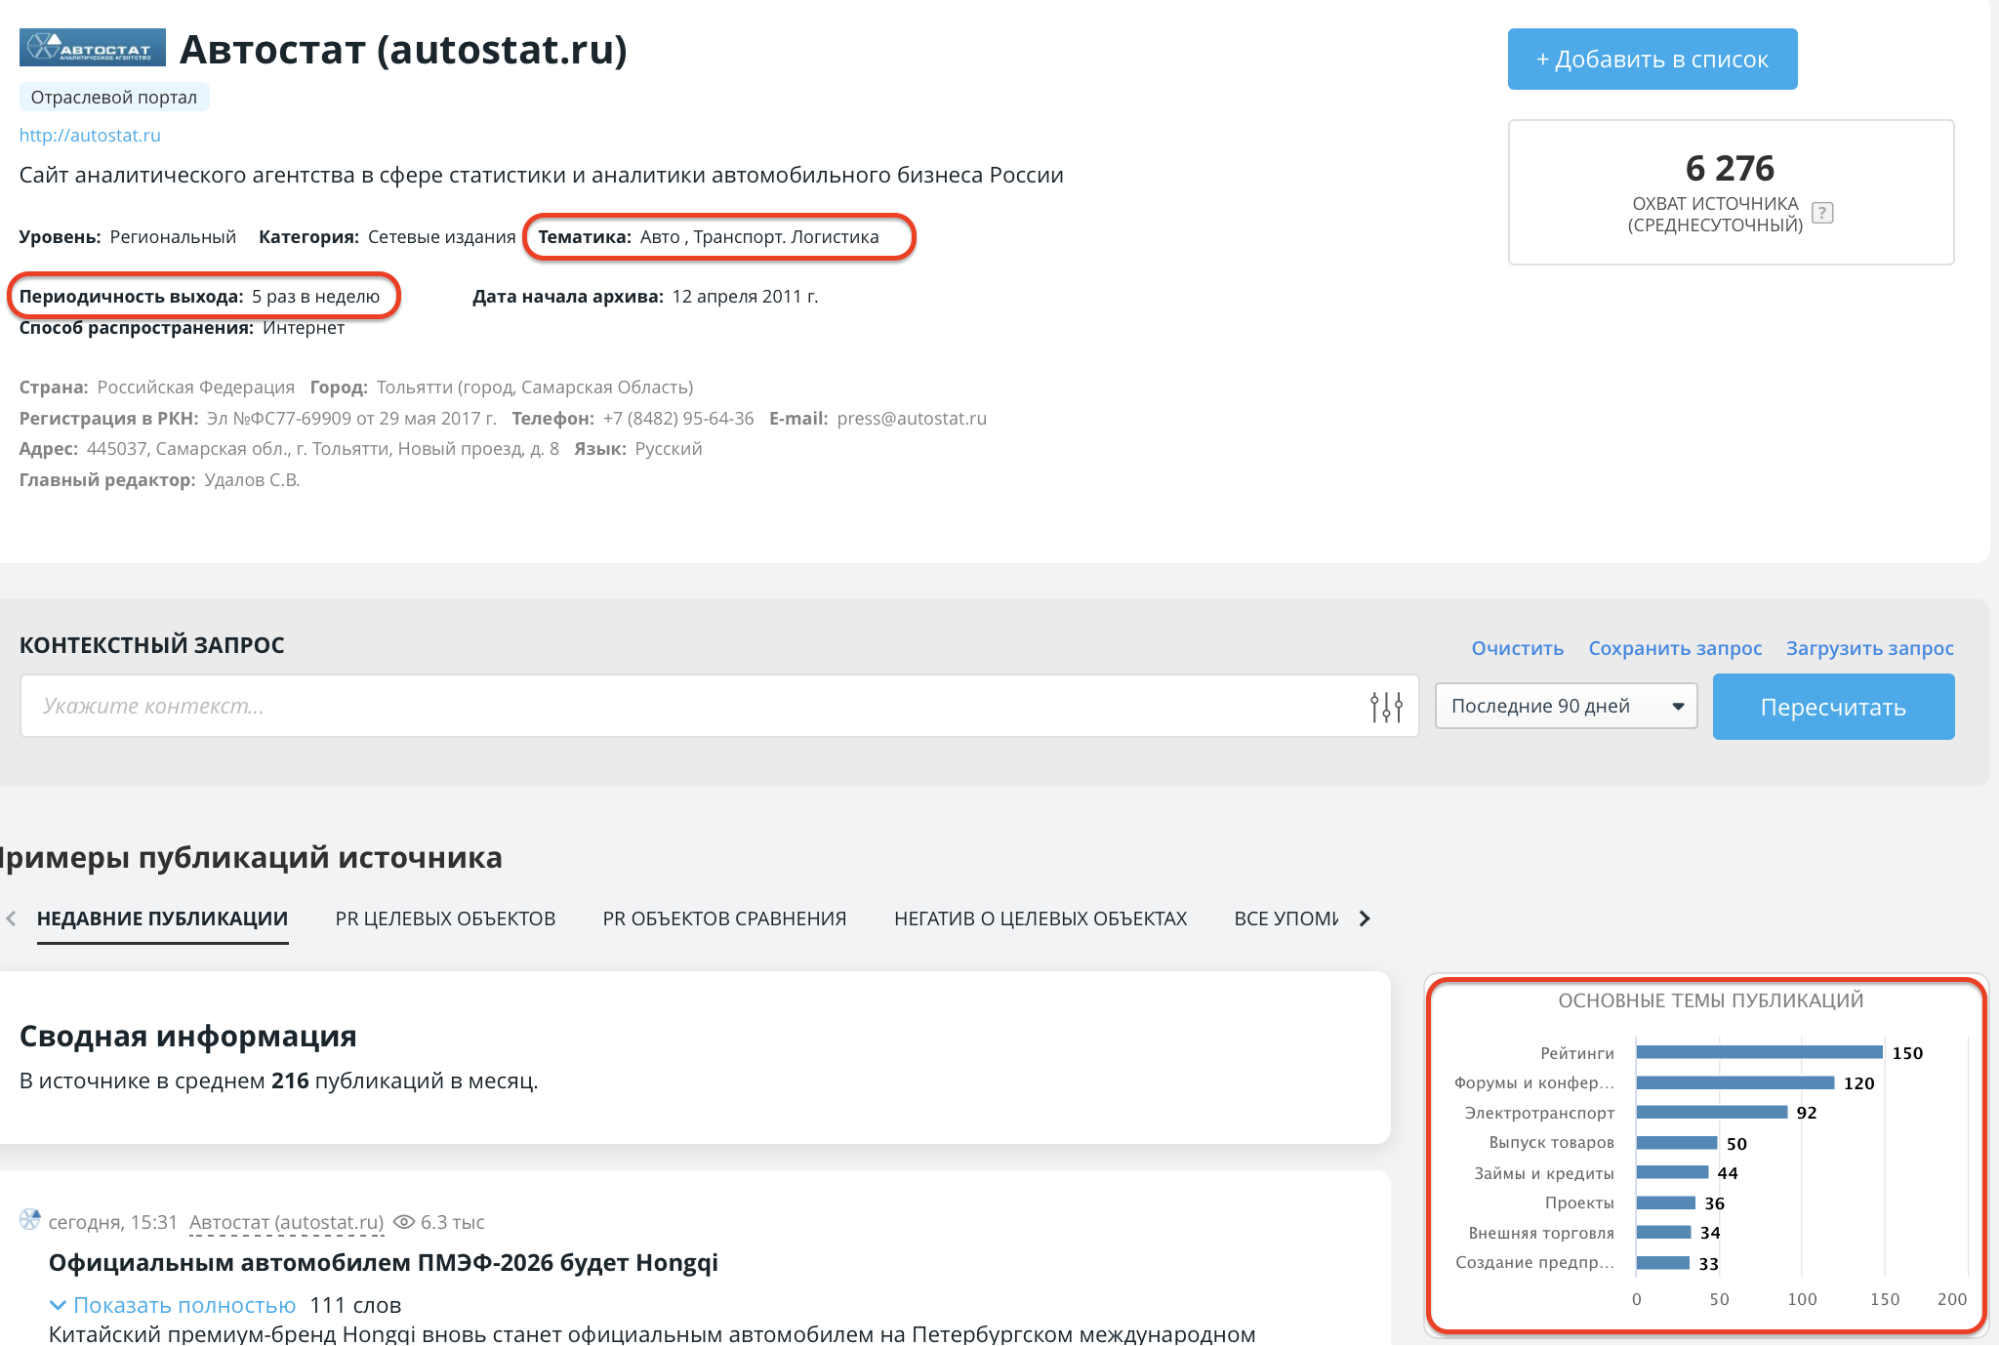The width and height of the screenshot is (1999, 1346).
Task: Click the Главный редактор value Удалов С.В.
Action: point(252,480)
